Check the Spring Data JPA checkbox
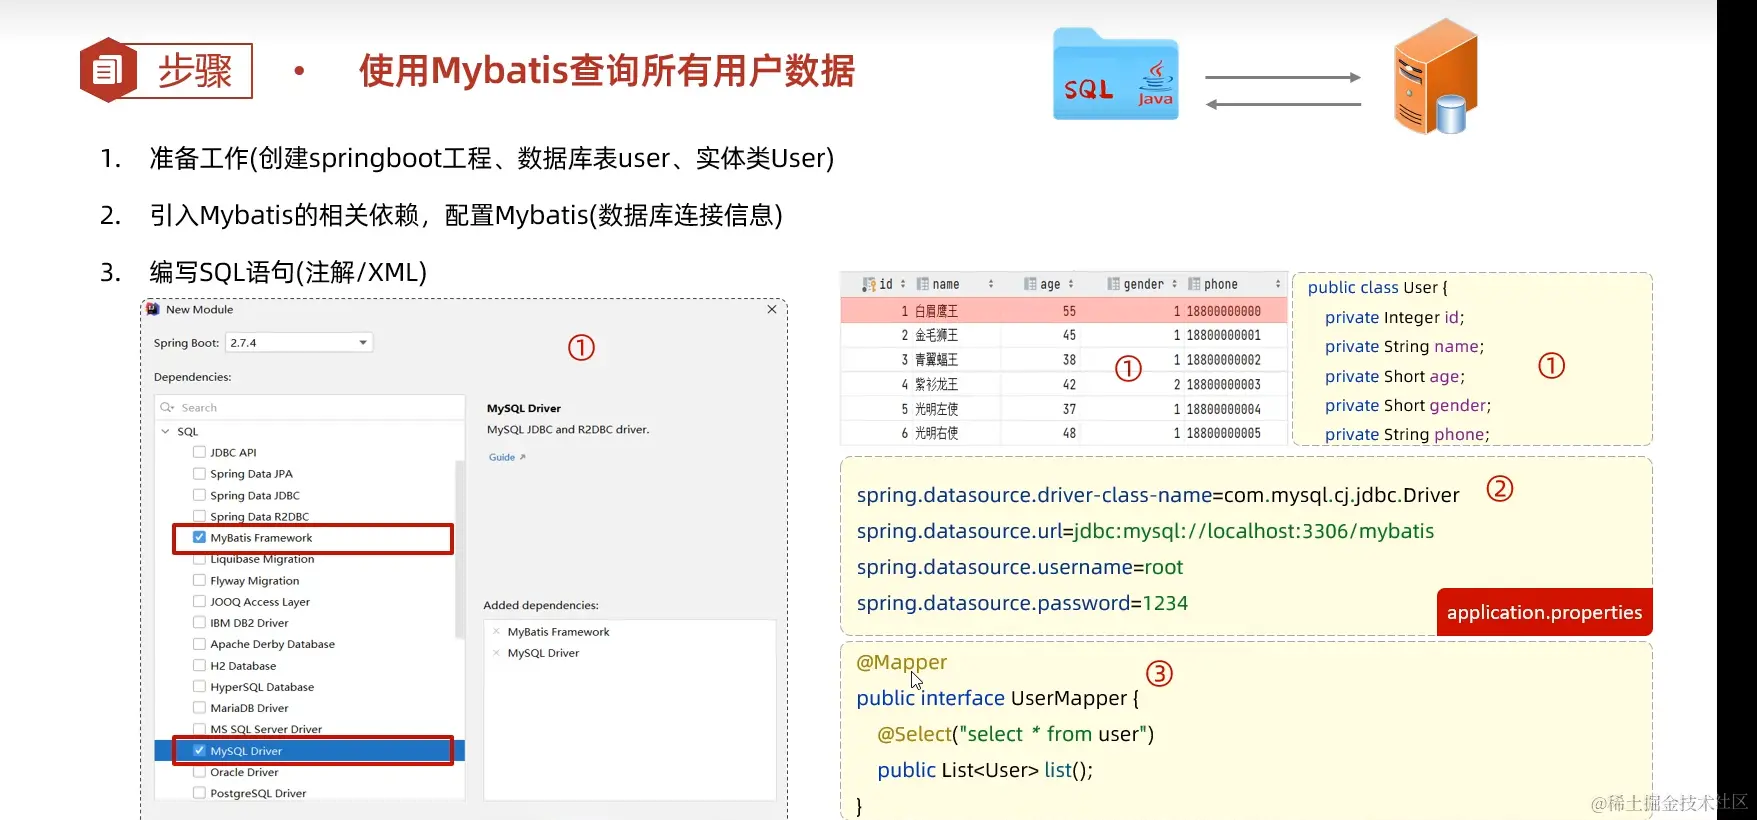The image size is (1757, 820). (x=199, y=474)
